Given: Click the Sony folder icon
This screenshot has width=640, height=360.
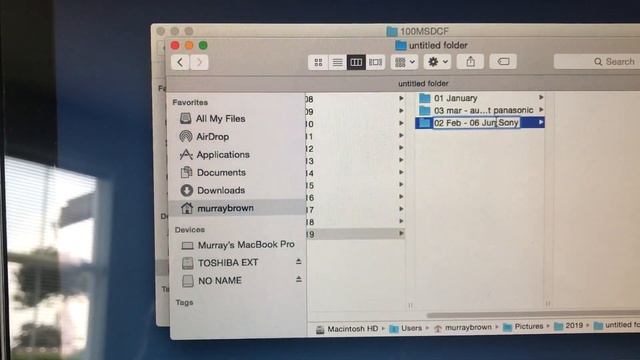Looking at the screenshot, I should pyautogui.click(x=425, y=122).
